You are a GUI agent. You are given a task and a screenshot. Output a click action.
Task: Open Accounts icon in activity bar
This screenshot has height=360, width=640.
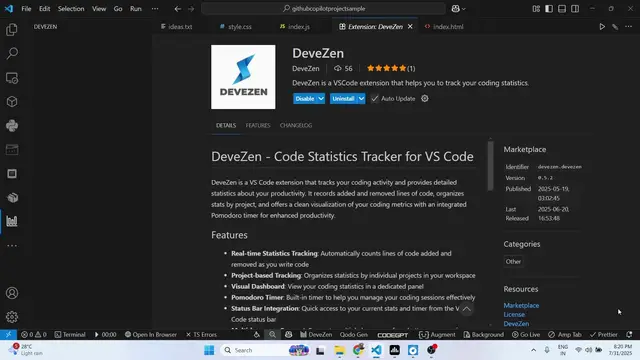pyautogui.click(x=12, y=293)
